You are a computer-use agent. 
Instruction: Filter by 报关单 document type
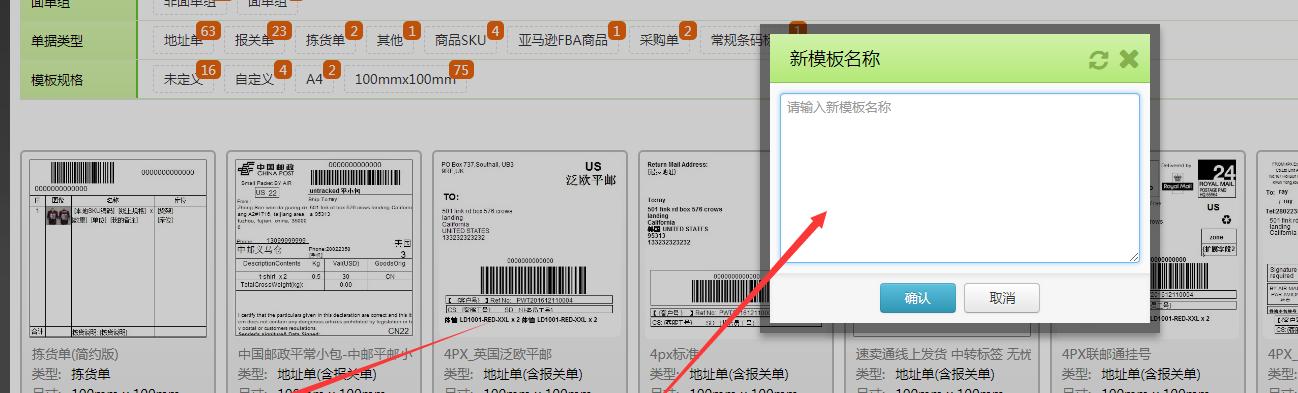[255, 41]
